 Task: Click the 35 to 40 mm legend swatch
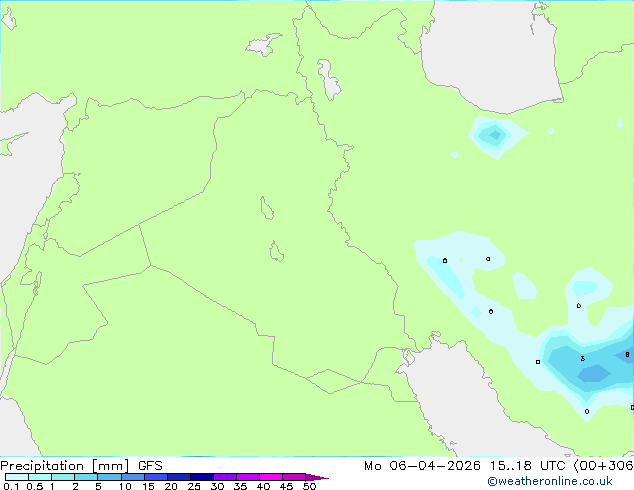248,477
